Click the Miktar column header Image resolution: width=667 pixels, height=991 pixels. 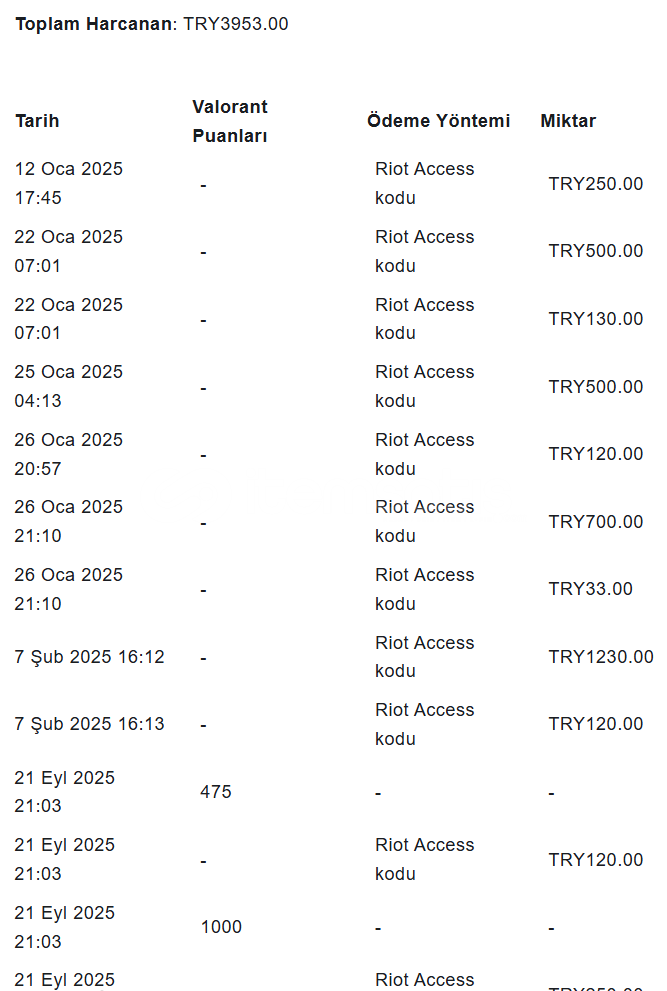coord(568,121)
